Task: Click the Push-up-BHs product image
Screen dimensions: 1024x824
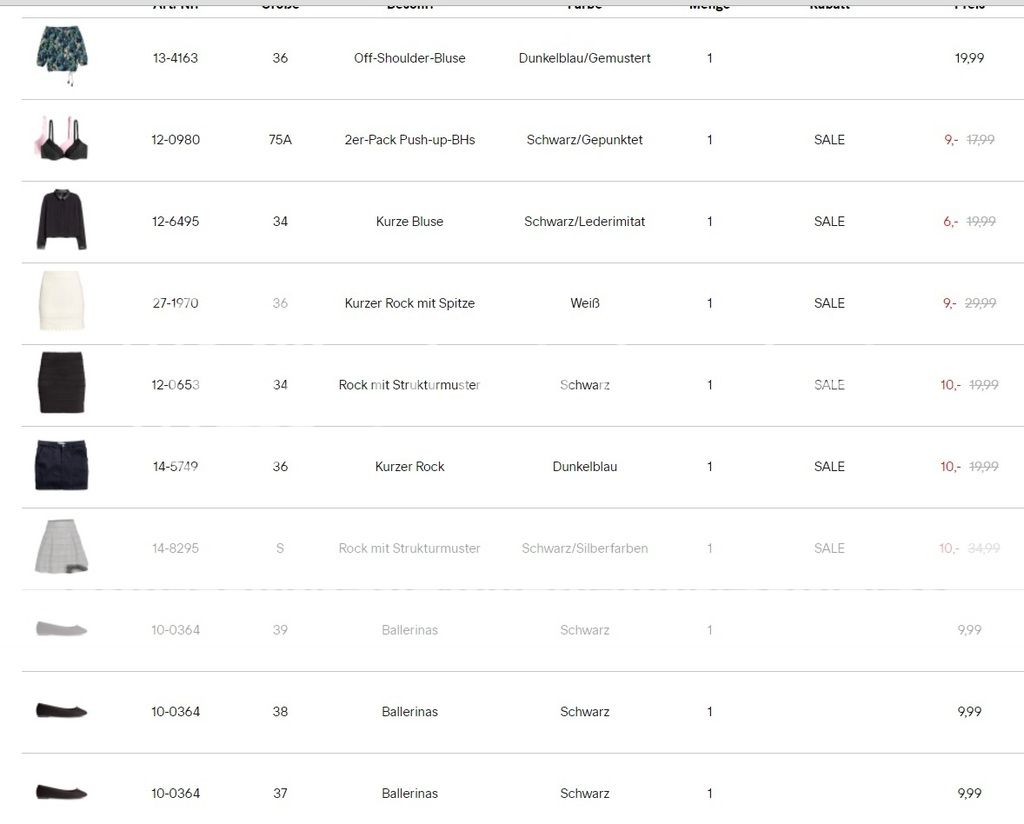Action: [x=61, y=138]
